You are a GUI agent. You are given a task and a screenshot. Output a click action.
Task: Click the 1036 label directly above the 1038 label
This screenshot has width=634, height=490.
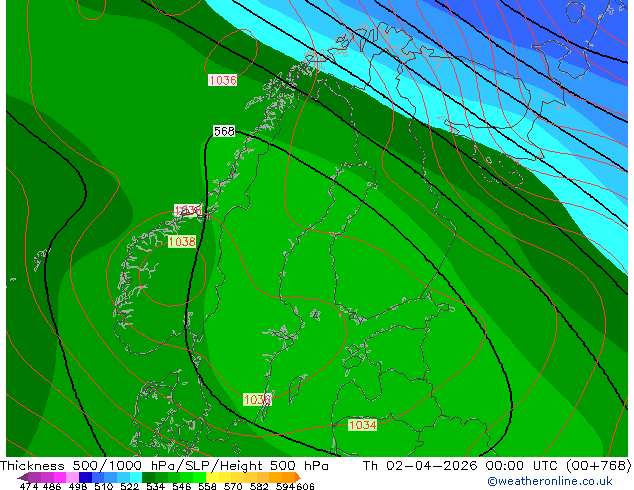coord(188,210)
